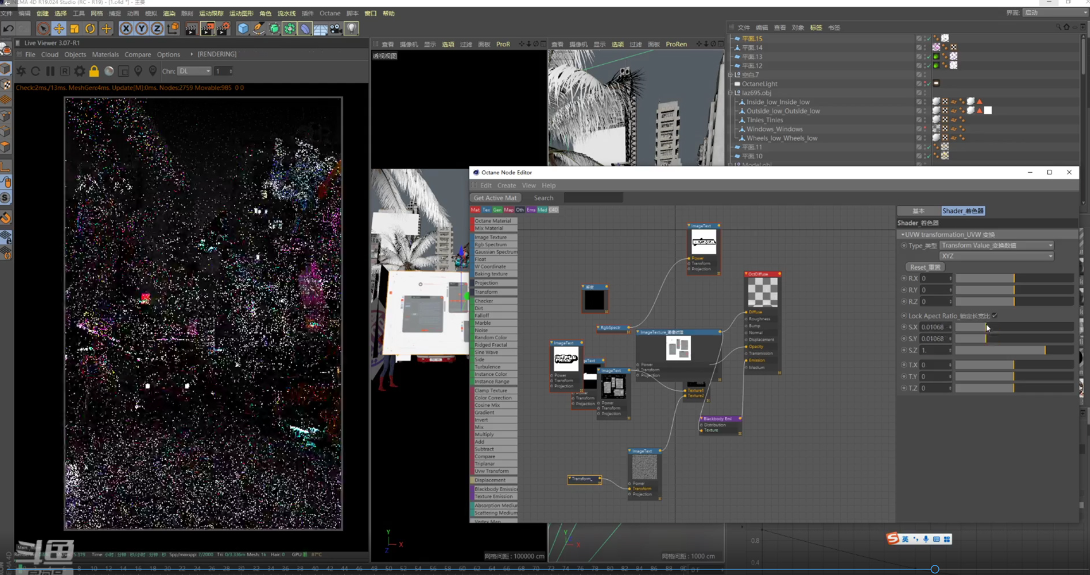Expand the 空白.7 null object
The width and height of the screenshot is (1090, 575).
[x=731, y=75]
